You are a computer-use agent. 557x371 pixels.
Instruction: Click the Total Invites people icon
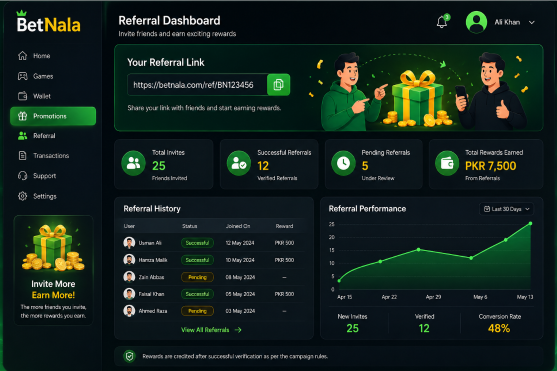click(x=133, y=163)
